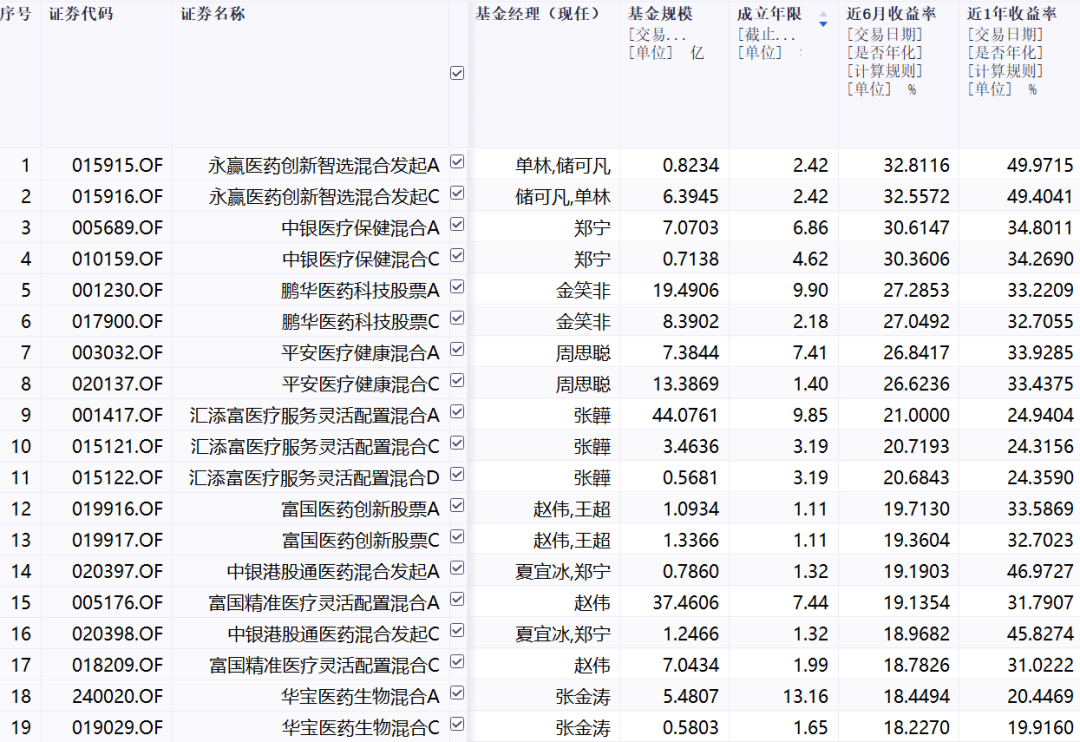
Task: Toggle checkbox for 富国医药创新股票A
Action: pyautogui.click(x=457, y=506)
